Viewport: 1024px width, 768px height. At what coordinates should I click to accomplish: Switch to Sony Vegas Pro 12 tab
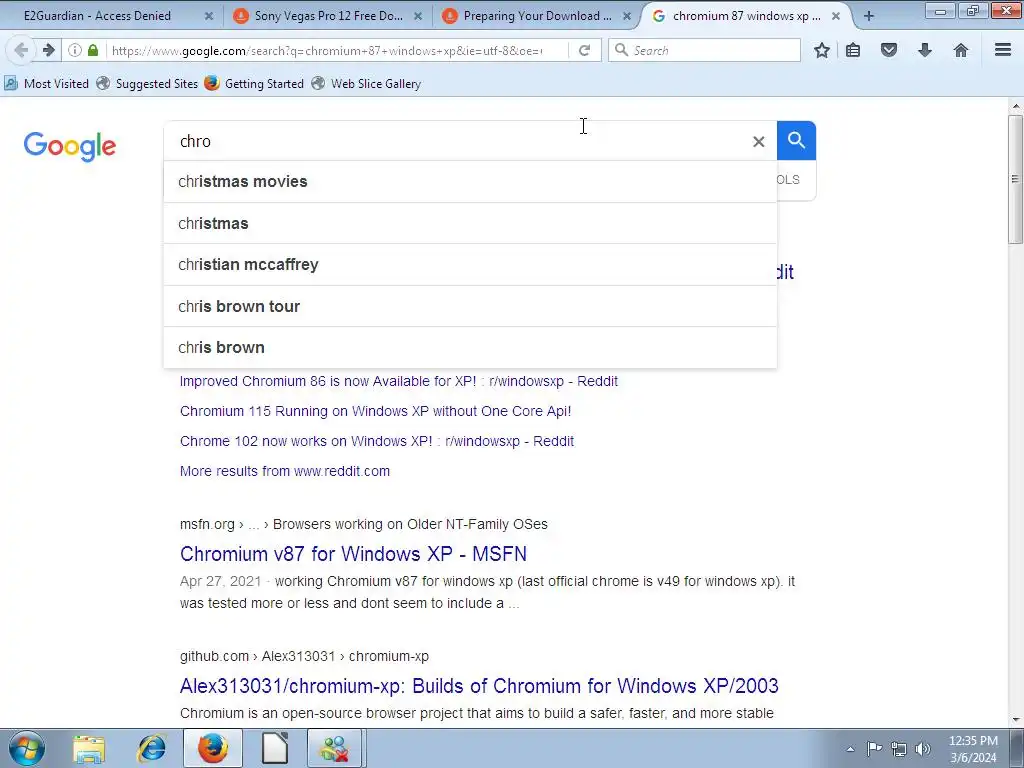click(327, 16)
